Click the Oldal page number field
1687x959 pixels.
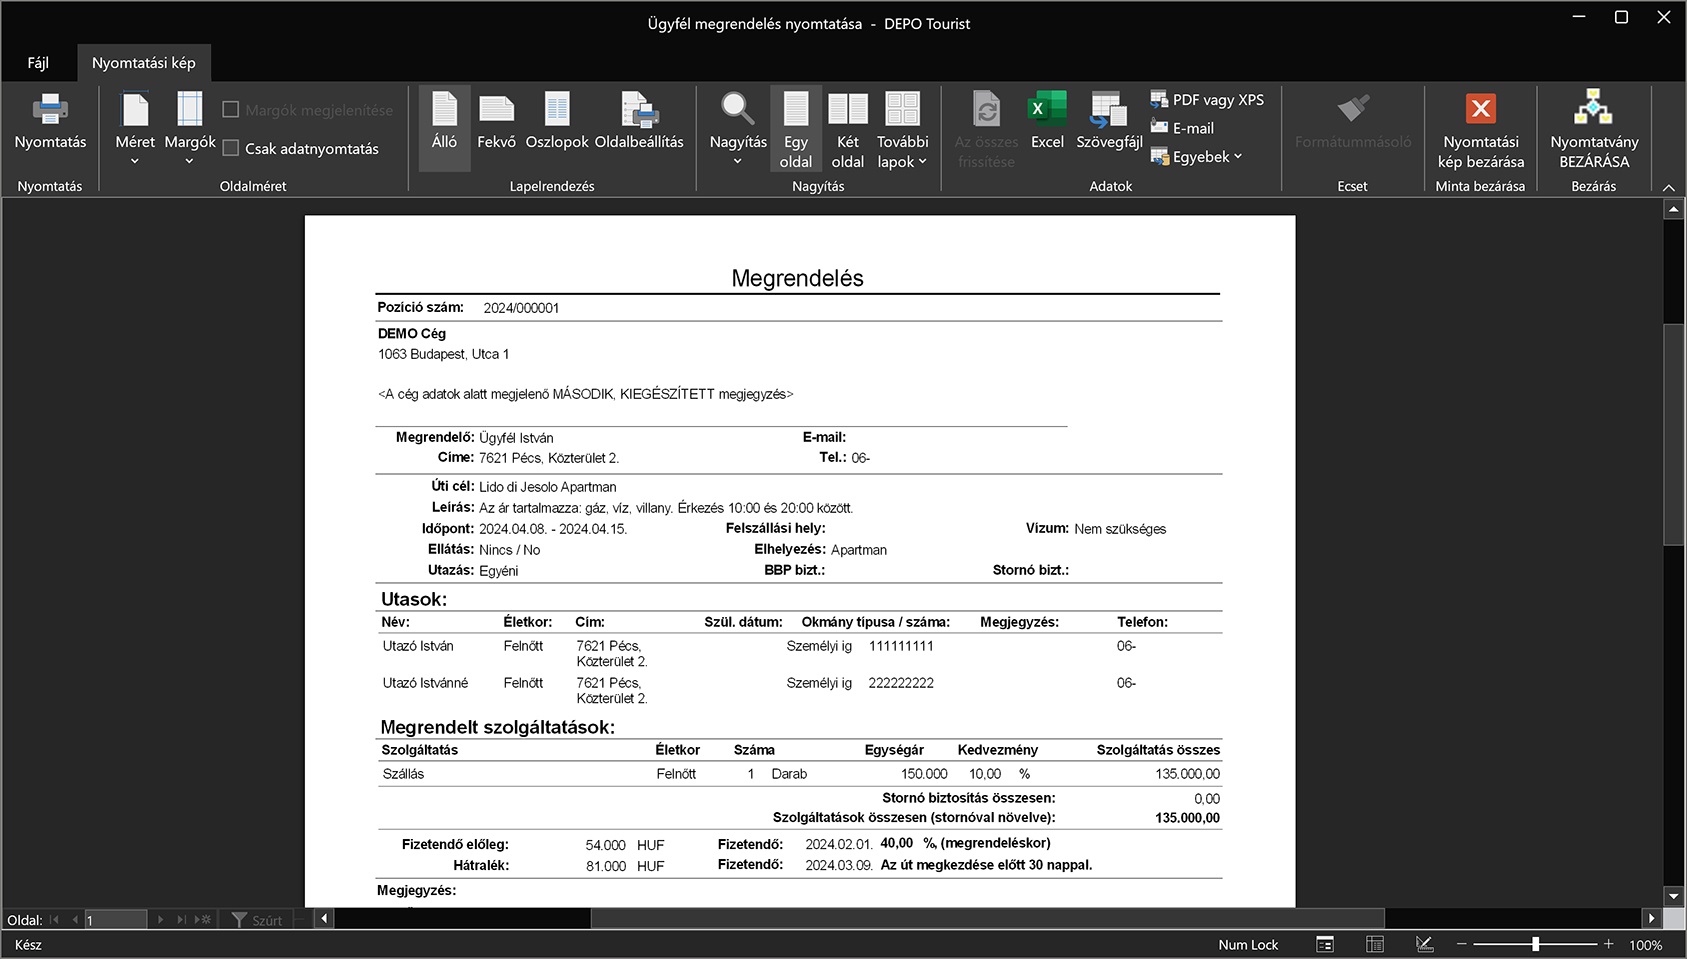point(115,920)
